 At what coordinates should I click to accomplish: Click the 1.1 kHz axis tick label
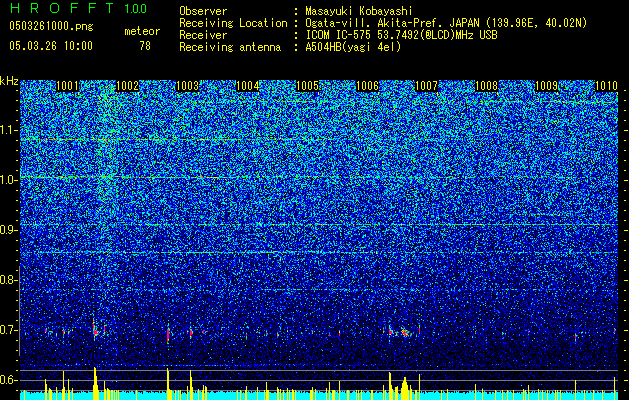point(9,131)
